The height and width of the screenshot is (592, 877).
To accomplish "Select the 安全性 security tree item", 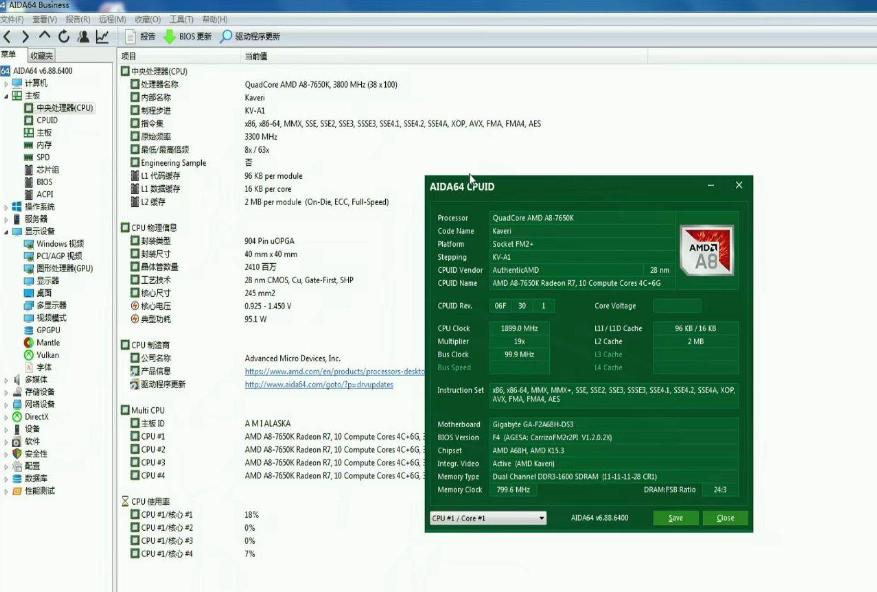I will tap(30, 454).
